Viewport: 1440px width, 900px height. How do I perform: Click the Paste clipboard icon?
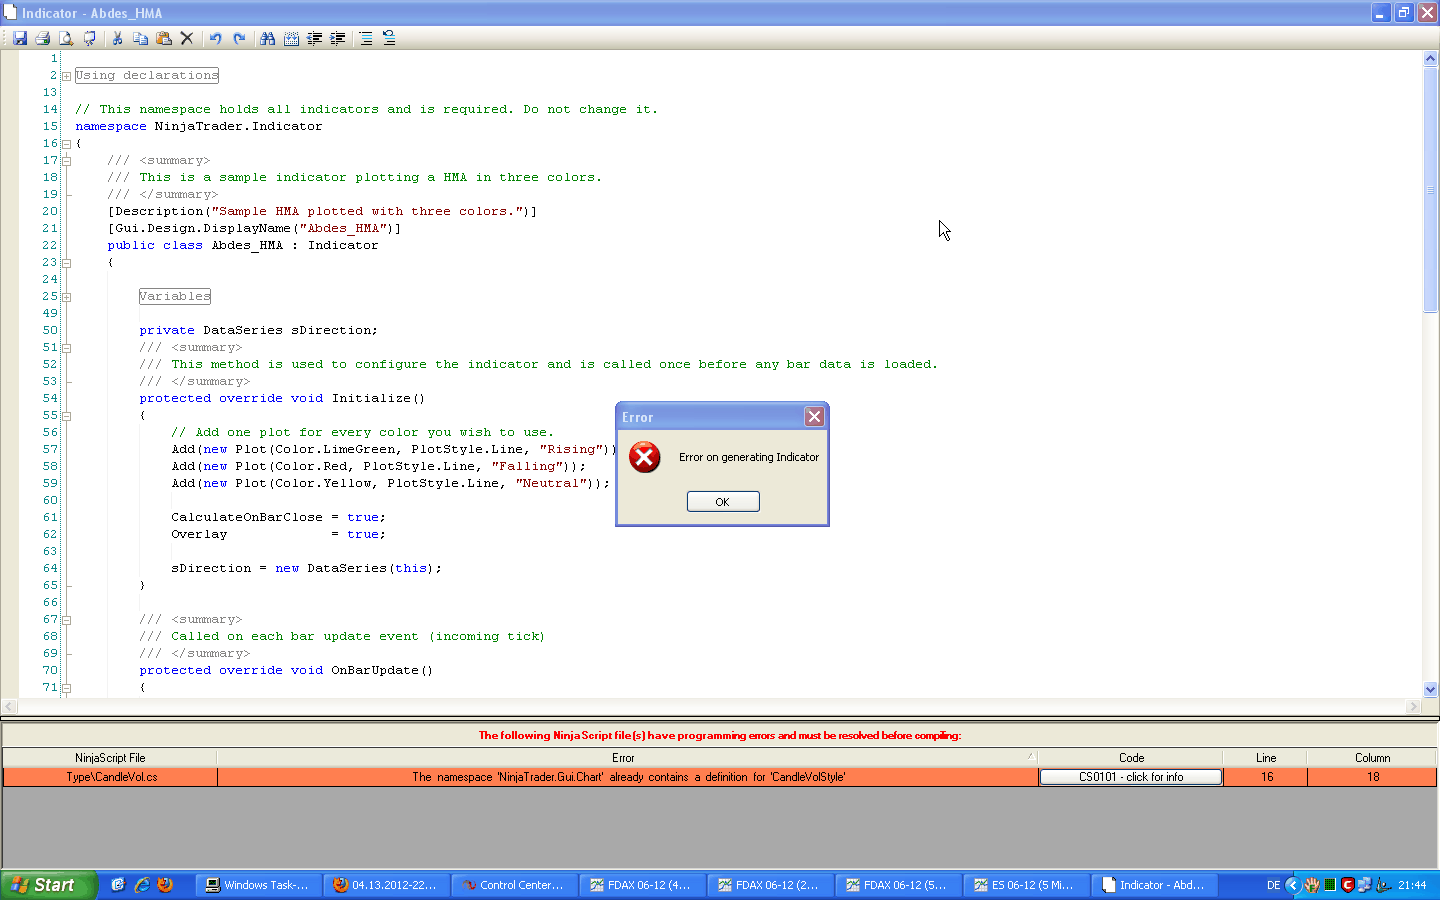164,38
